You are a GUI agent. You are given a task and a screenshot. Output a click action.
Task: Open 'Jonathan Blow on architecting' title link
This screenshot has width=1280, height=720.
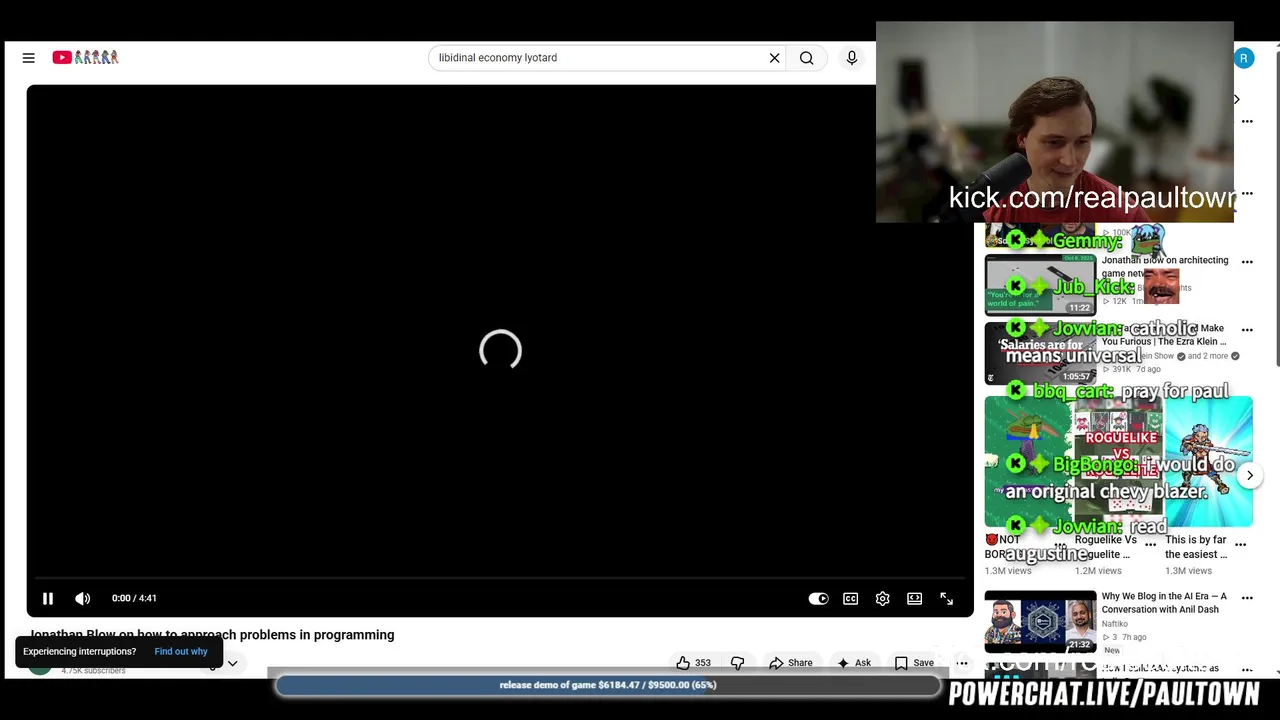[x=1165, y=266]
